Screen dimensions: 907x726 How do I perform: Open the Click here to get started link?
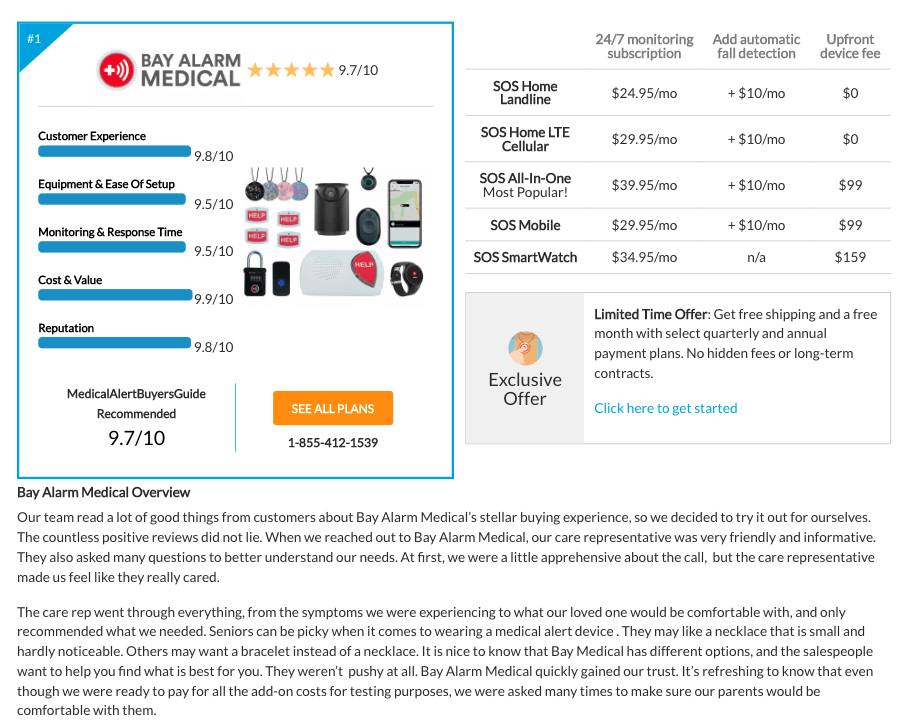tap(665, 408)
